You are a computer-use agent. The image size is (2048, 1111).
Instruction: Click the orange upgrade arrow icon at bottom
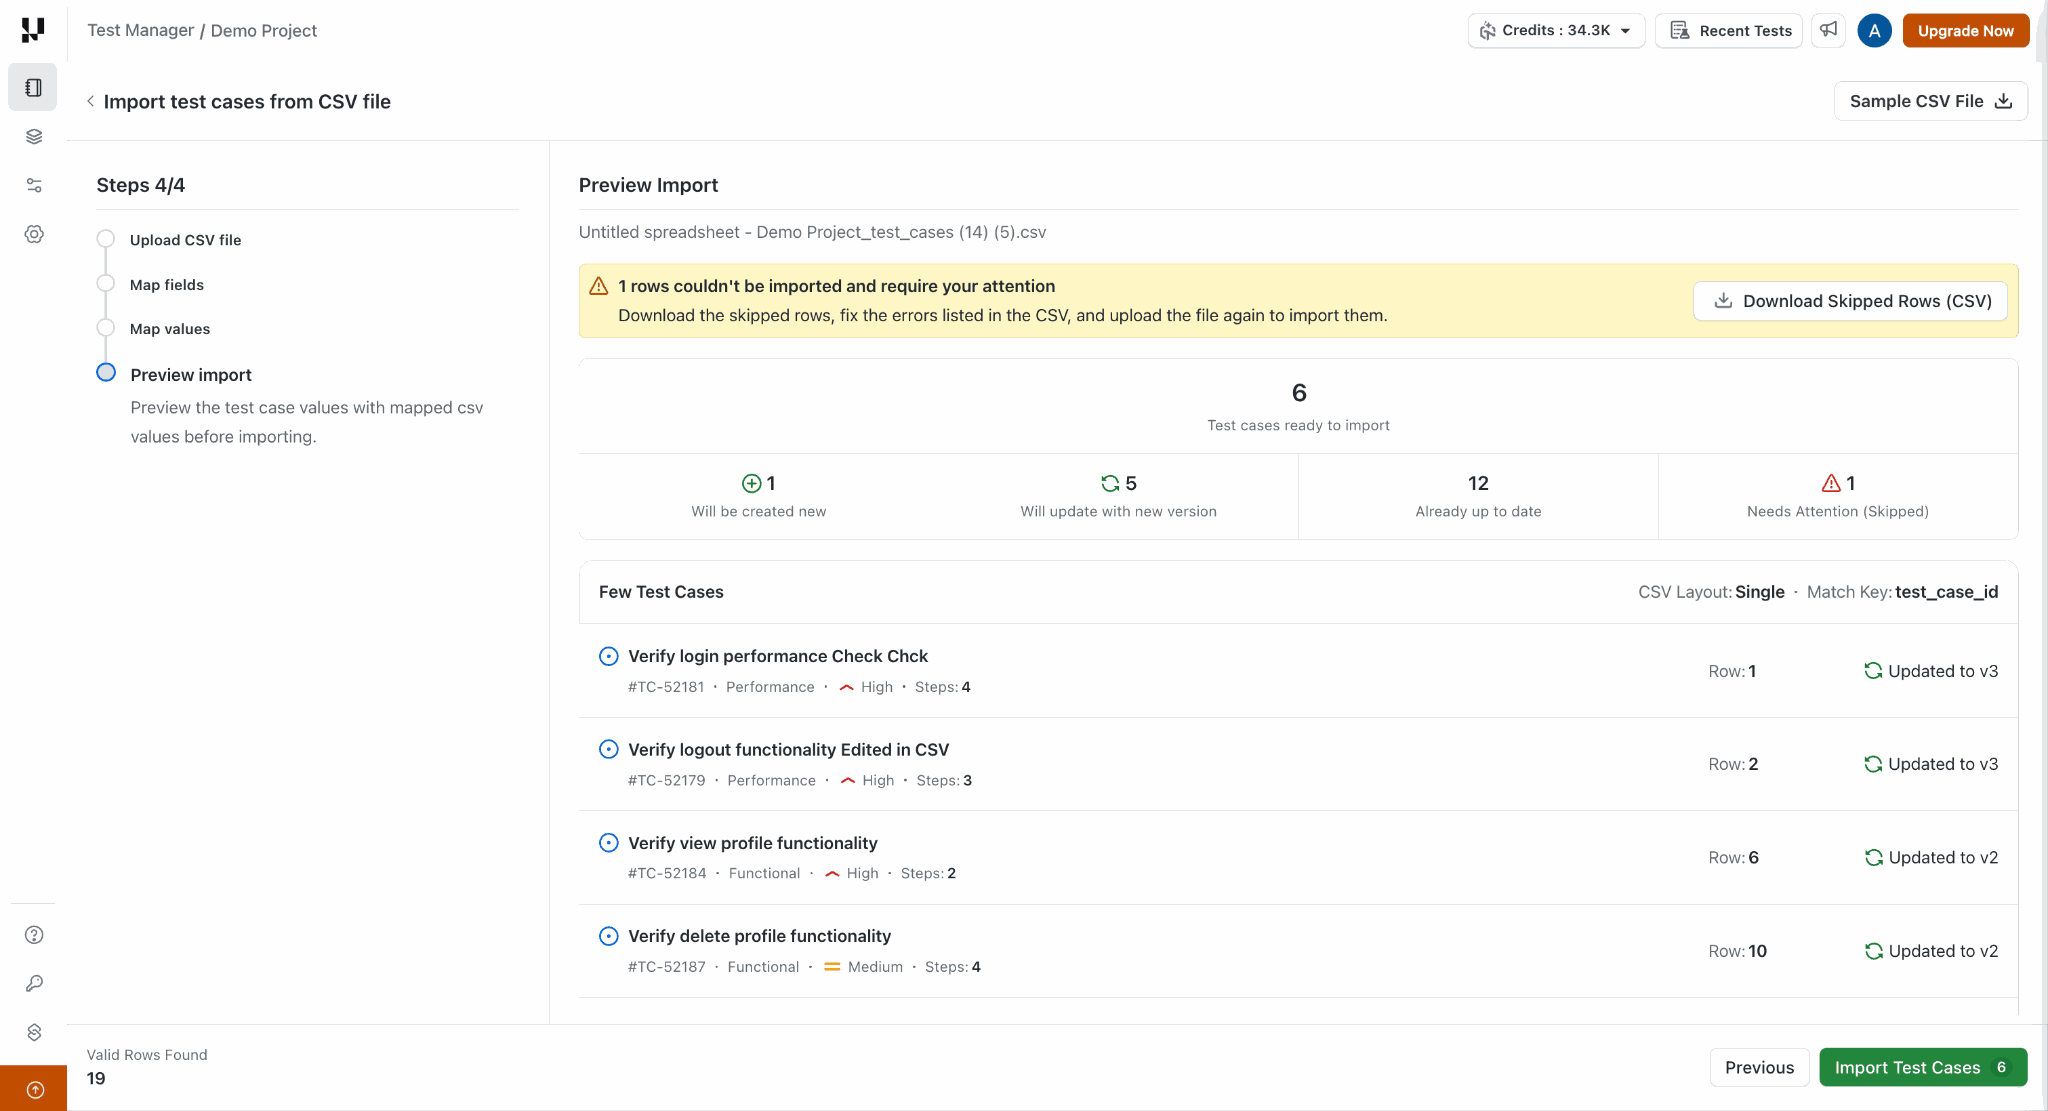coord(34,1089)
